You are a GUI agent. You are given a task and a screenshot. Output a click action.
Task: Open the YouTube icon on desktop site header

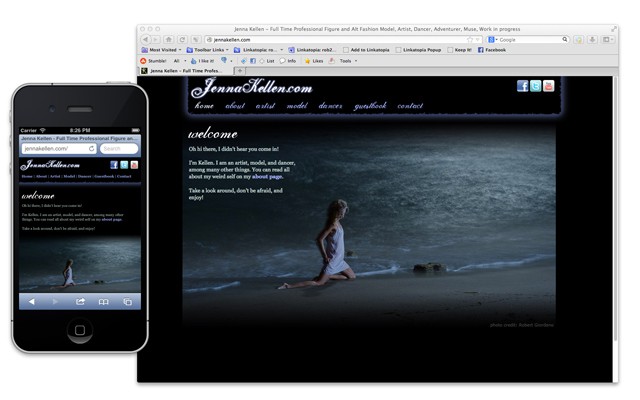coord(549,86)
